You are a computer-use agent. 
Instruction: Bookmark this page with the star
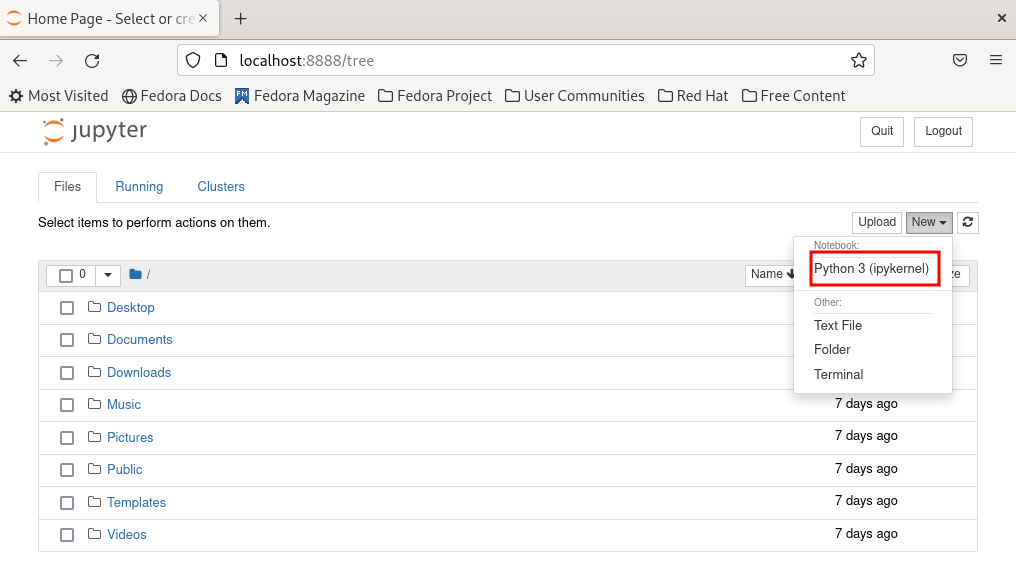[x=858, y=61]
